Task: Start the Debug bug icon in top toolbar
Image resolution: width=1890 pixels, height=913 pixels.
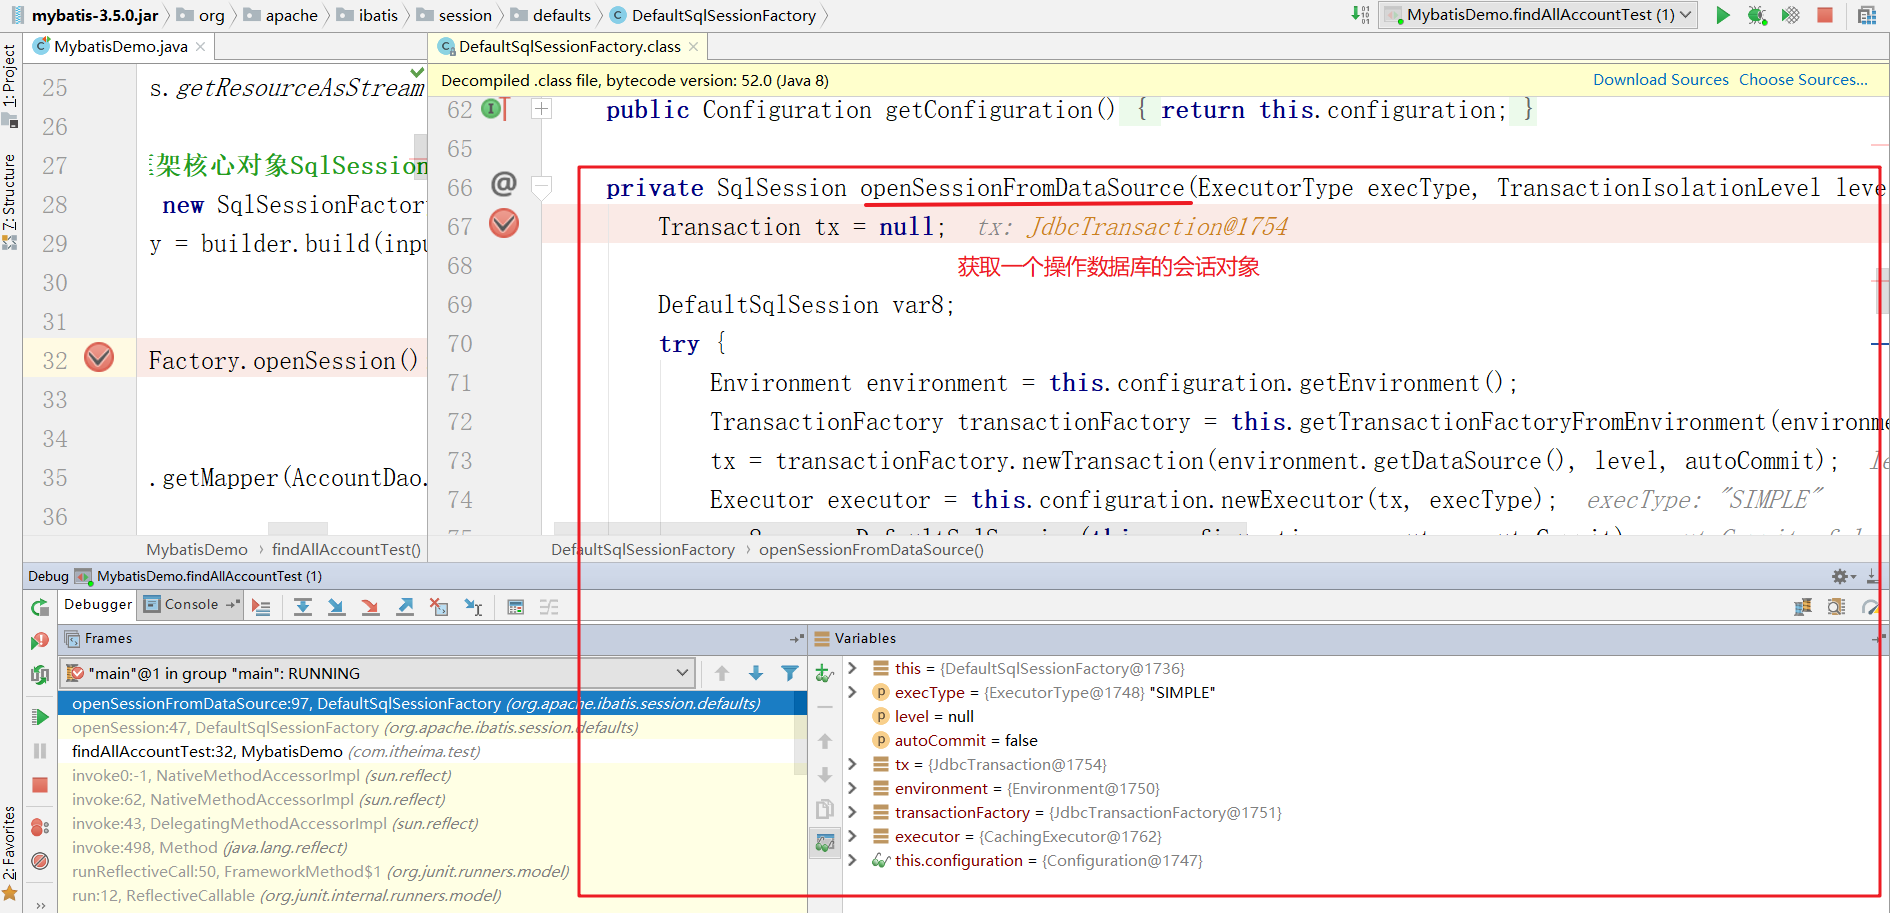Action: 1756,15
